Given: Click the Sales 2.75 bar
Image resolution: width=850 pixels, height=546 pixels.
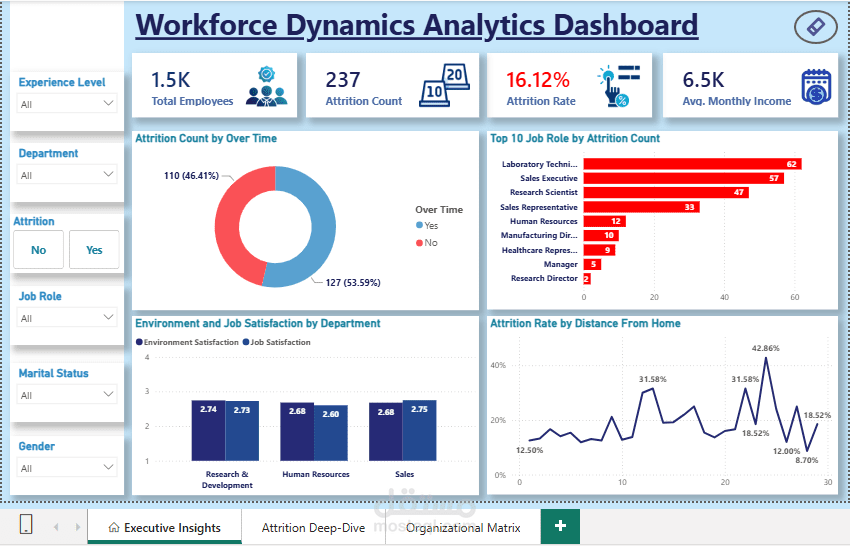Looking at the screenshot, I should 419,431.
